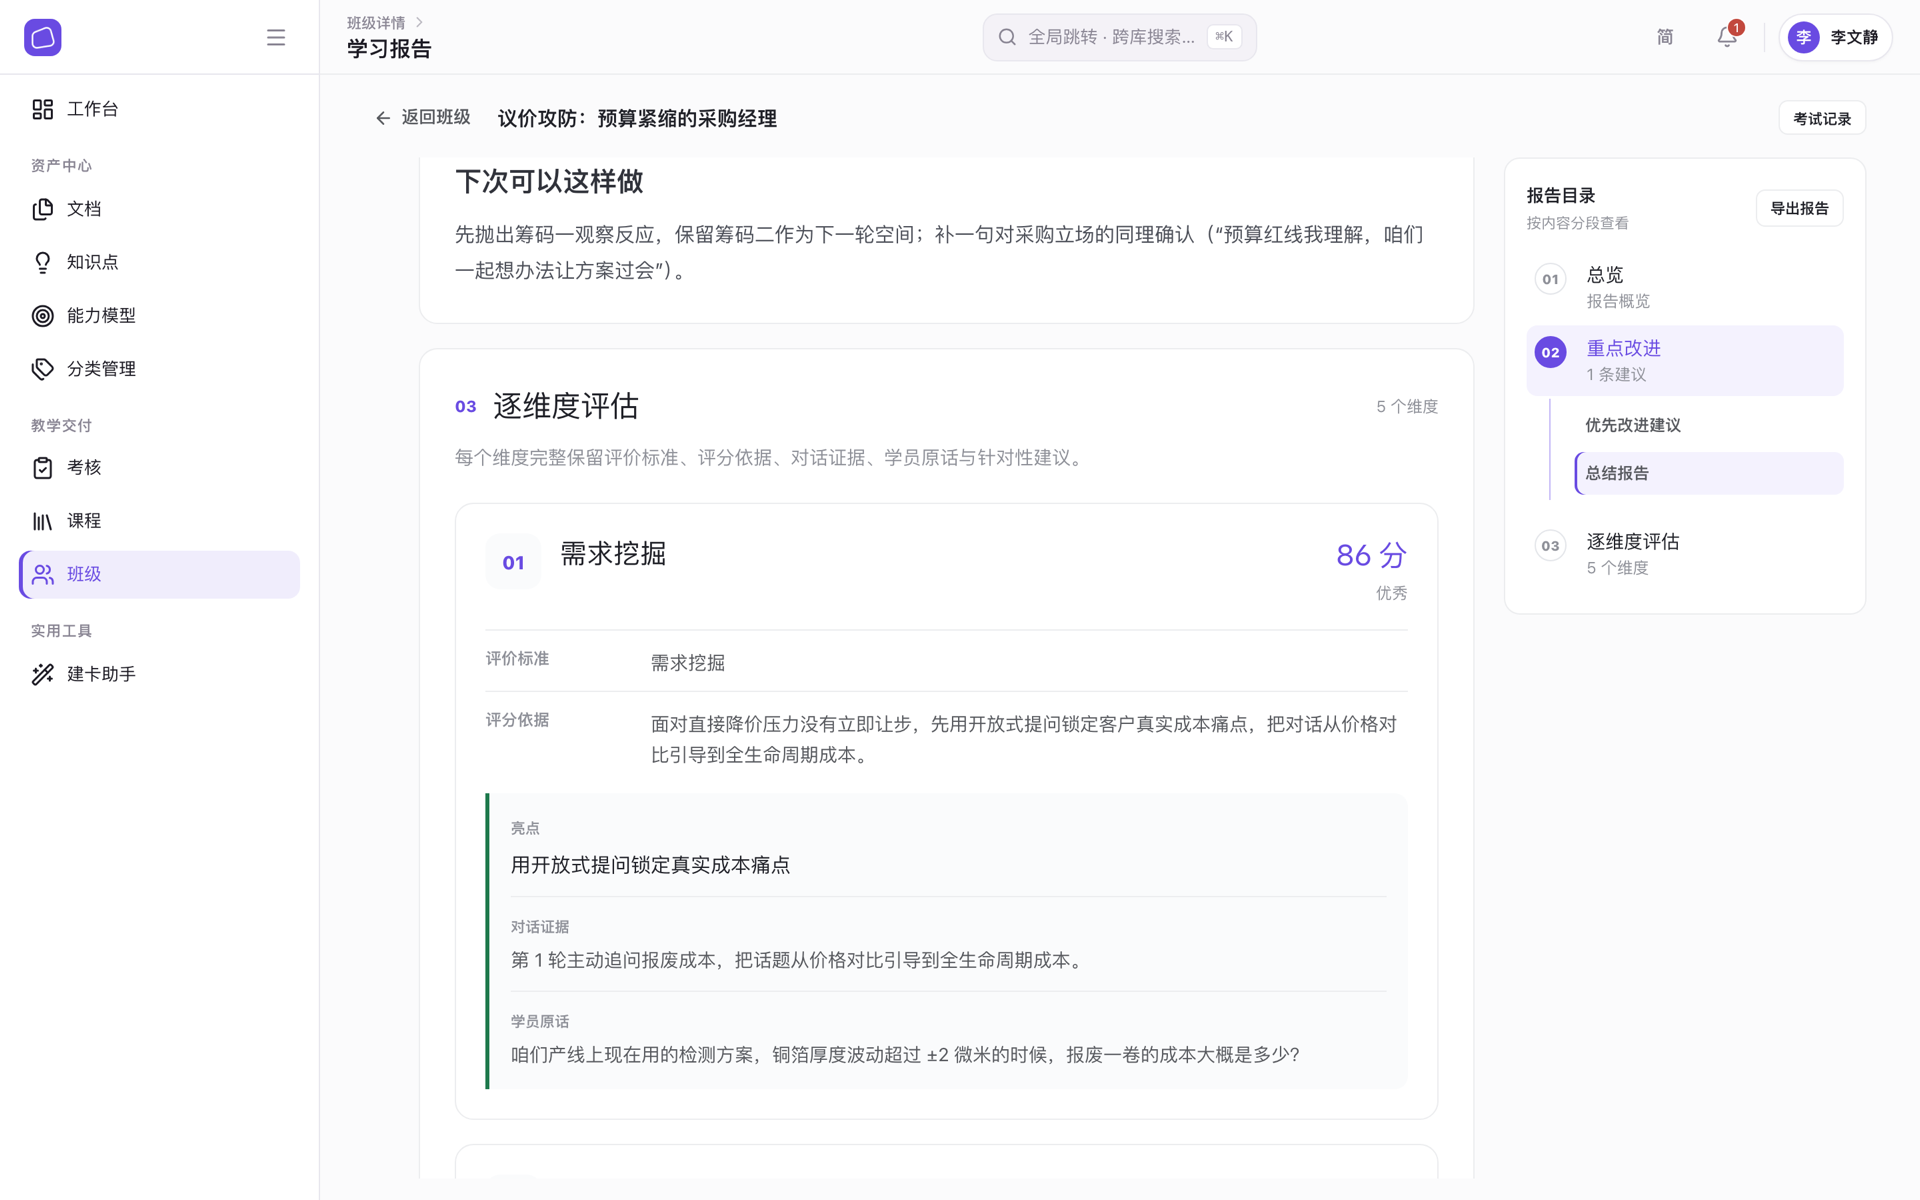The height and width of the screenshot is (1200, 1920).
Task: Click the 需求挖掘 card title
Action: coord(613,554)
